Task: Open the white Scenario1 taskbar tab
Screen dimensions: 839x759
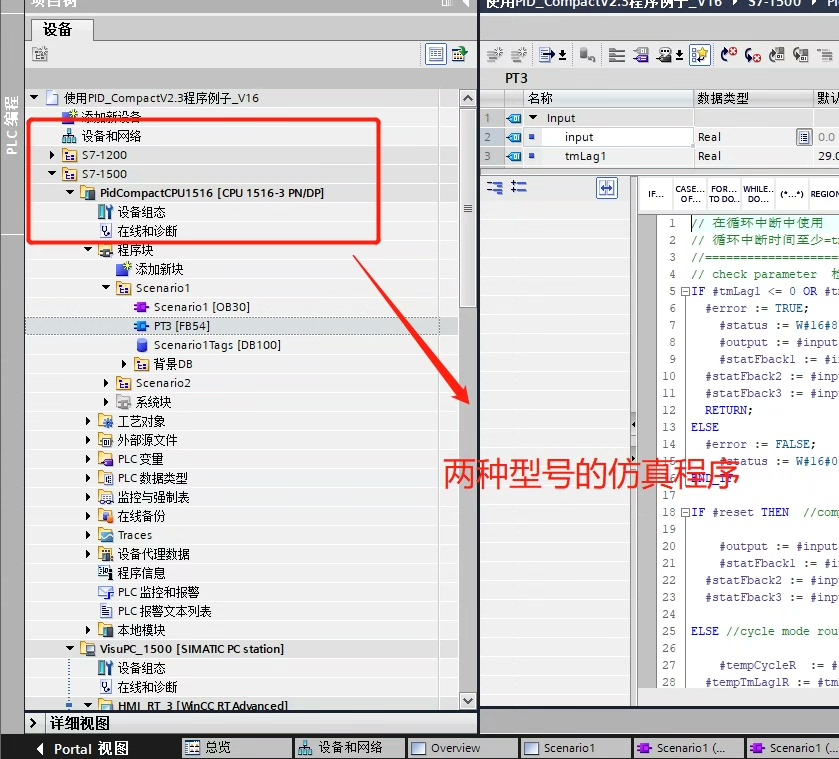Action: (575, 748)
